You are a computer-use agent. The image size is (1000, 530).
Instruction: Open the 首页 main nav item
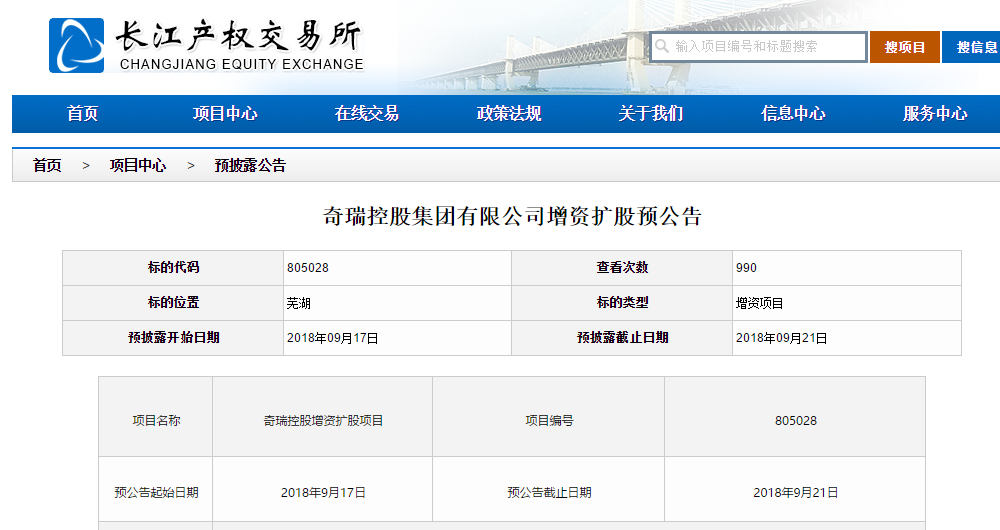coord(83,114)
